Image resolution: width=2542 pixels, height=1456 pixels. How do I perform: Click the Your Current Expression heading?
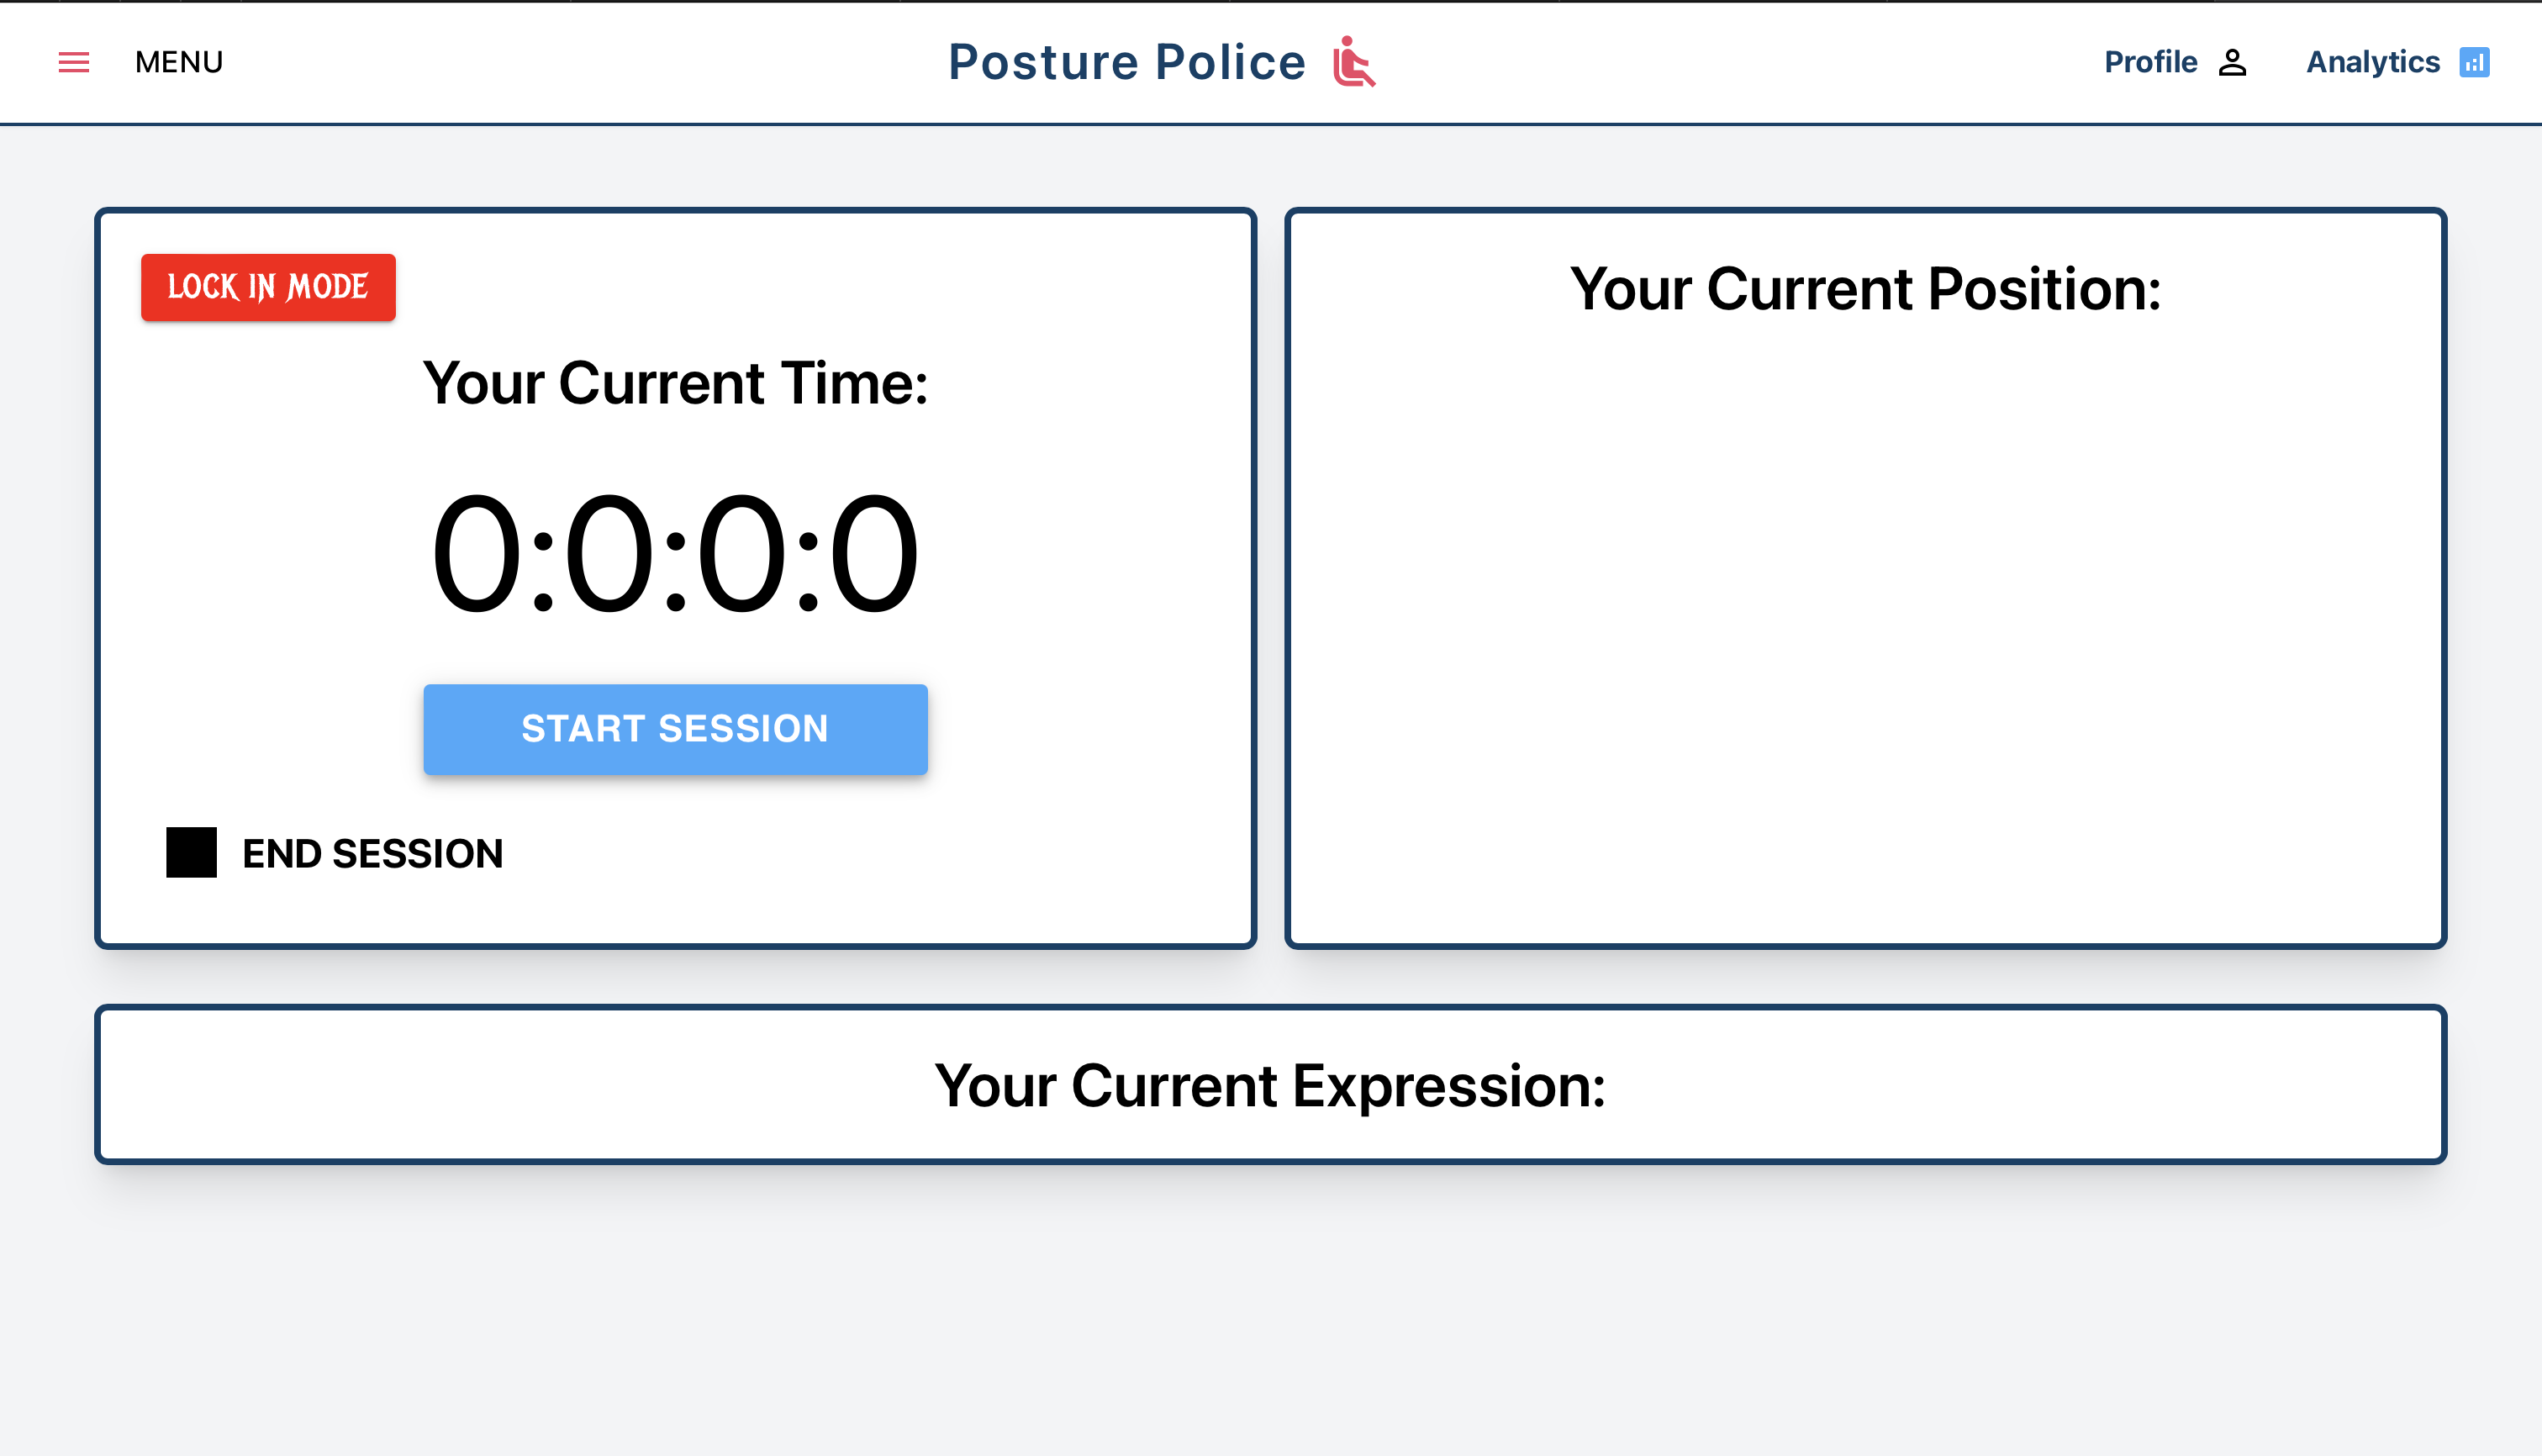1270,1086
